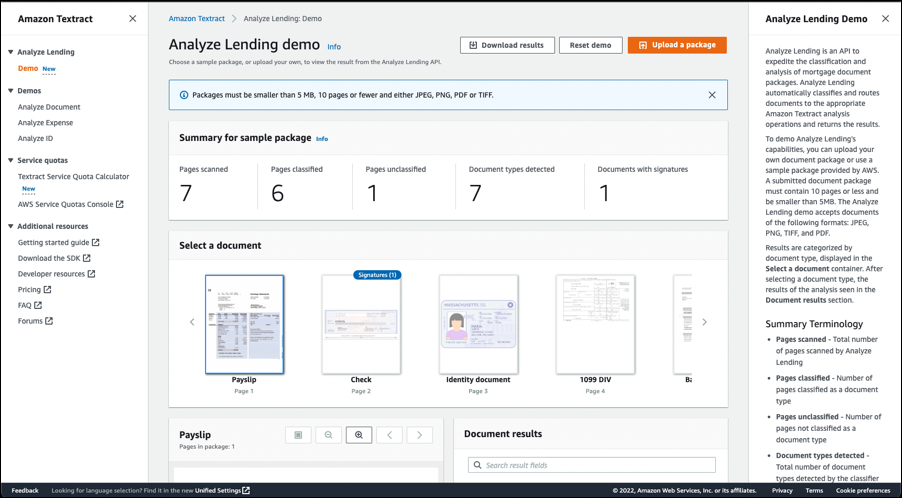Screen dimensions: 902x498
Task: Open Analyze Expense demo in sidebar
Action: pyautogui.click(x=45, y=123)
